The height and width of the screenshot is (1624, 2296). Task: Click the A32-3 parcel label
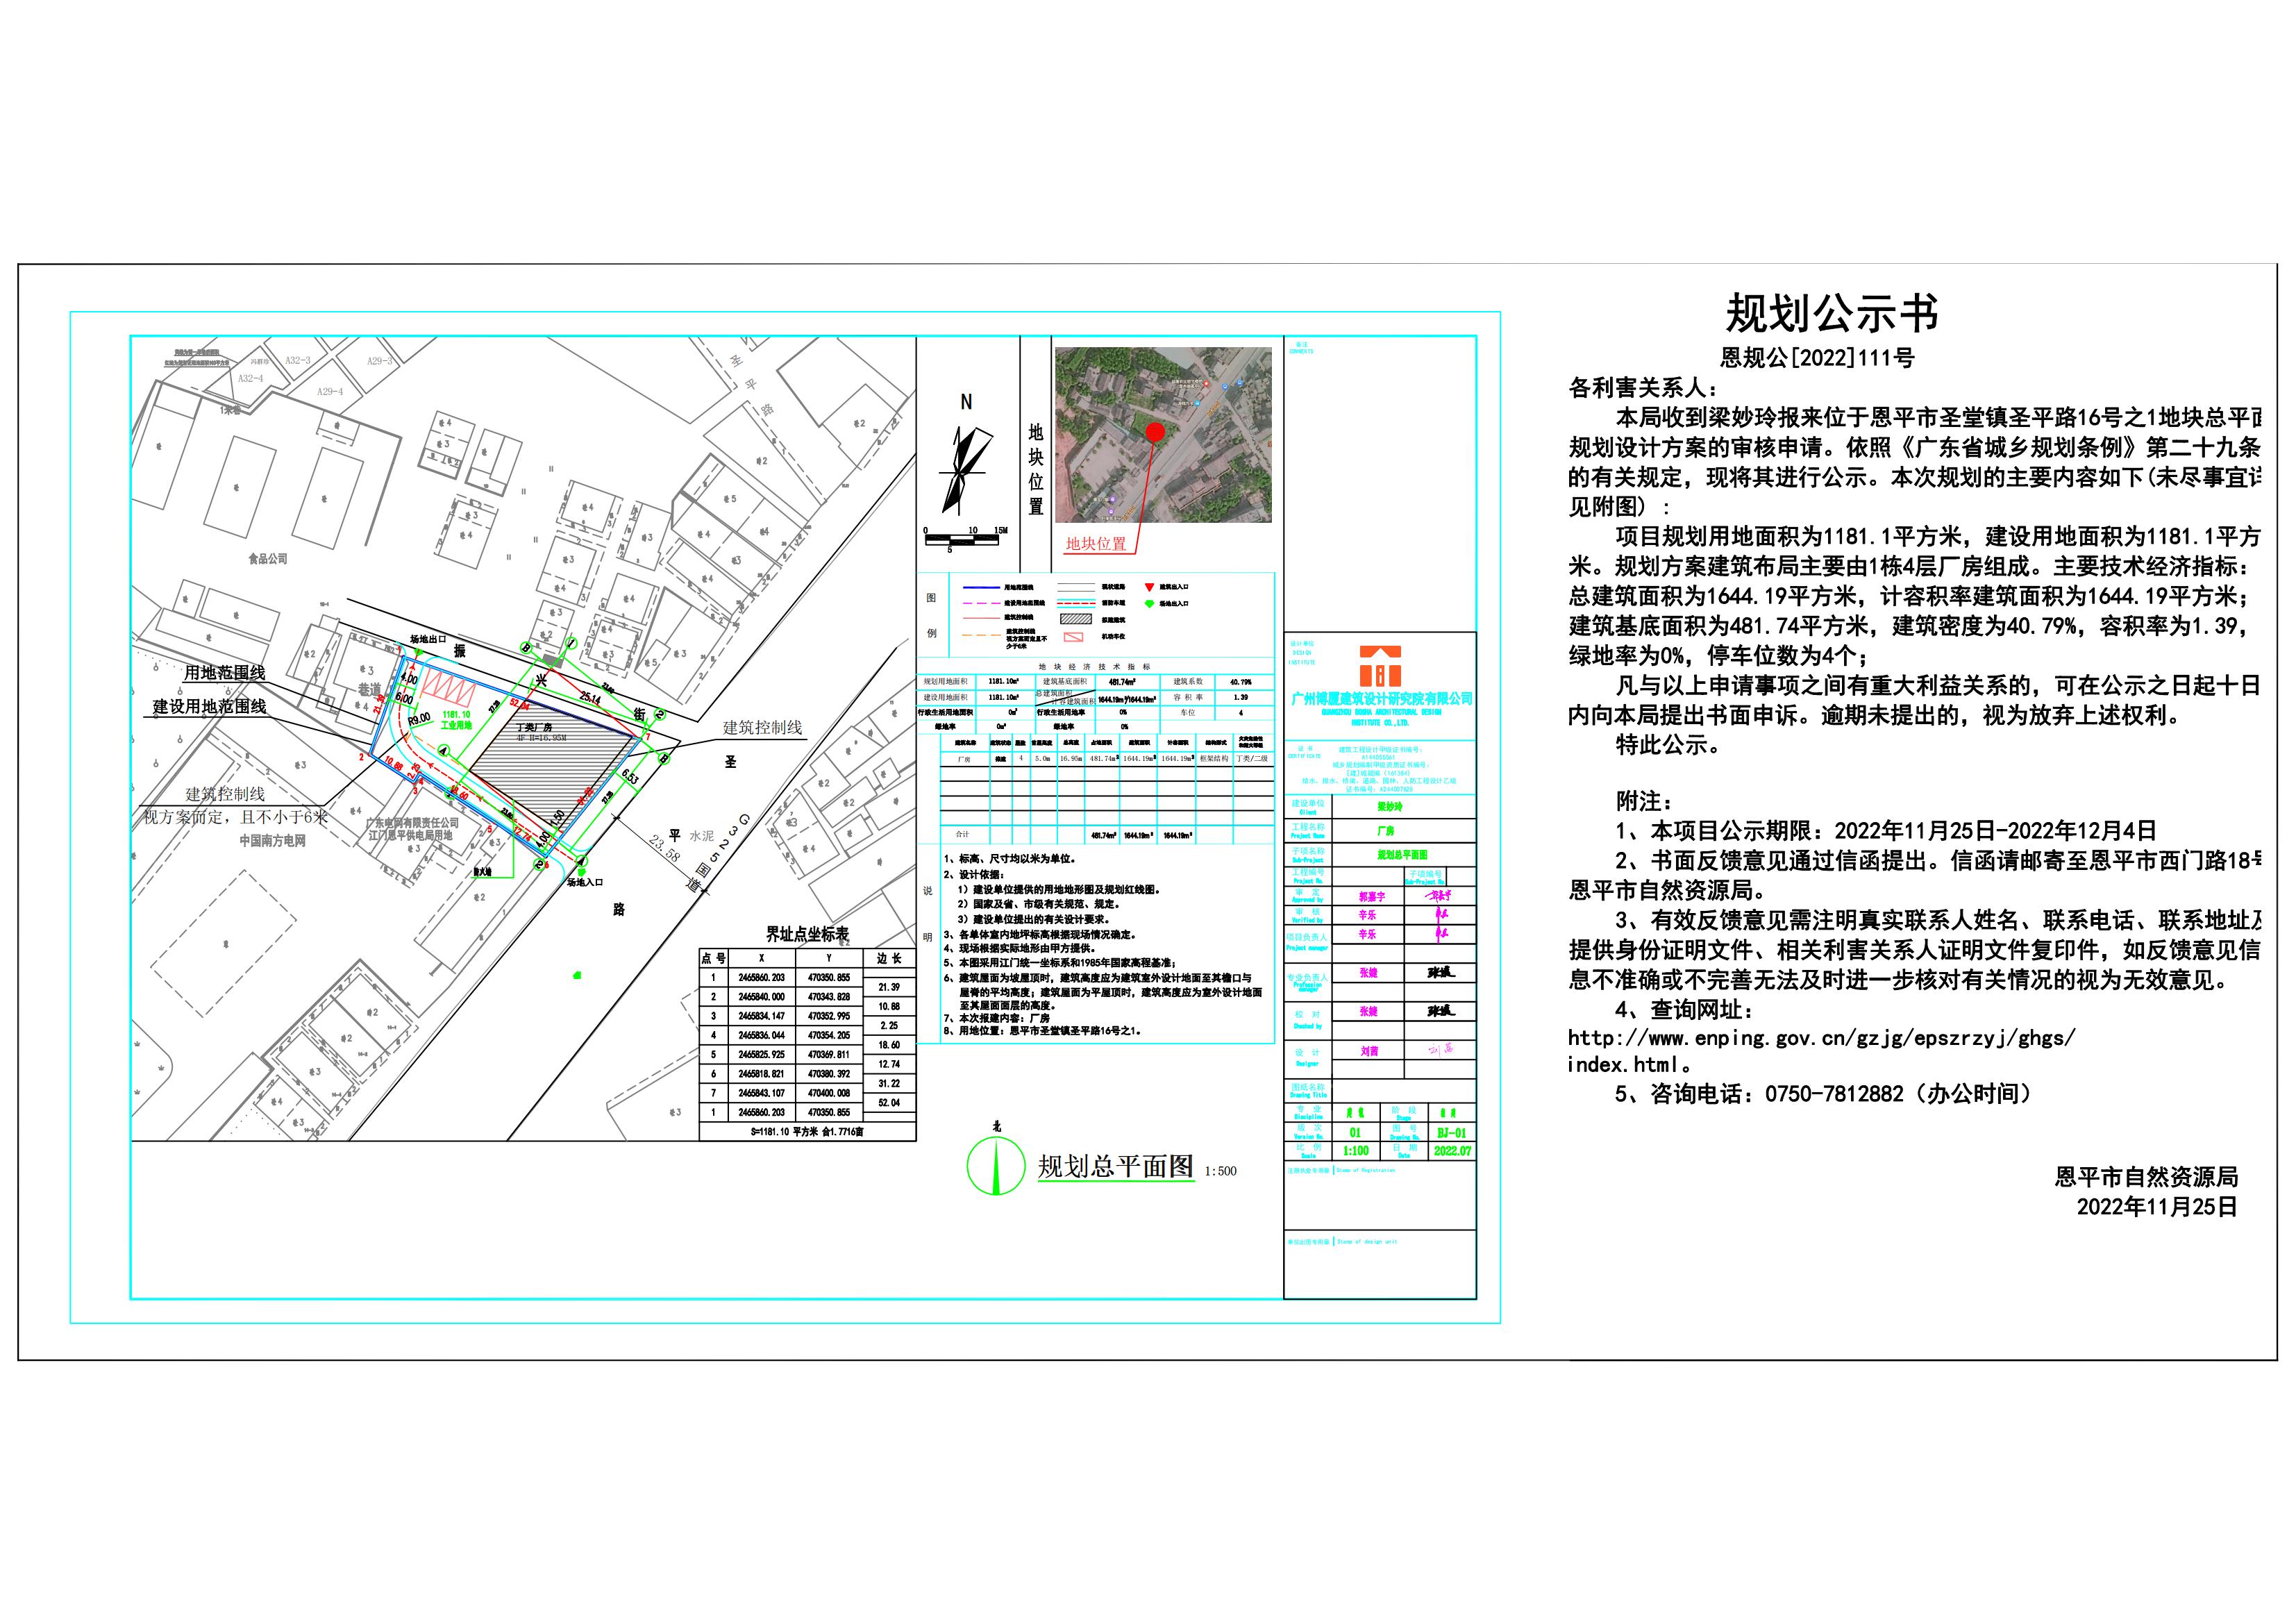pos(297,360)
